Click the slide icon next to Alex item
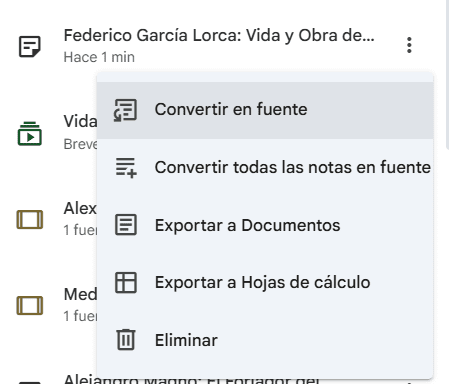The width and height of the screenshot is (449, 384). click(x=30, y=219)
